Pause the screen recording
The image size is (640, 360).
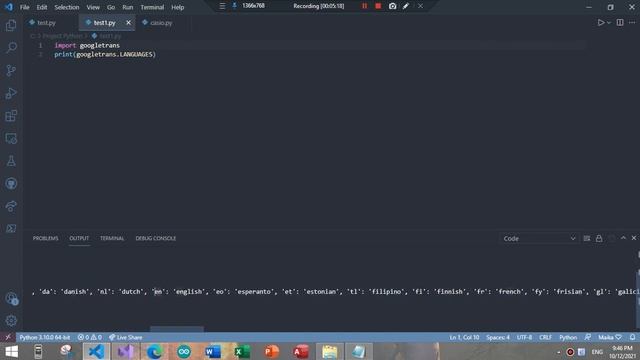(x=364, y=6)
